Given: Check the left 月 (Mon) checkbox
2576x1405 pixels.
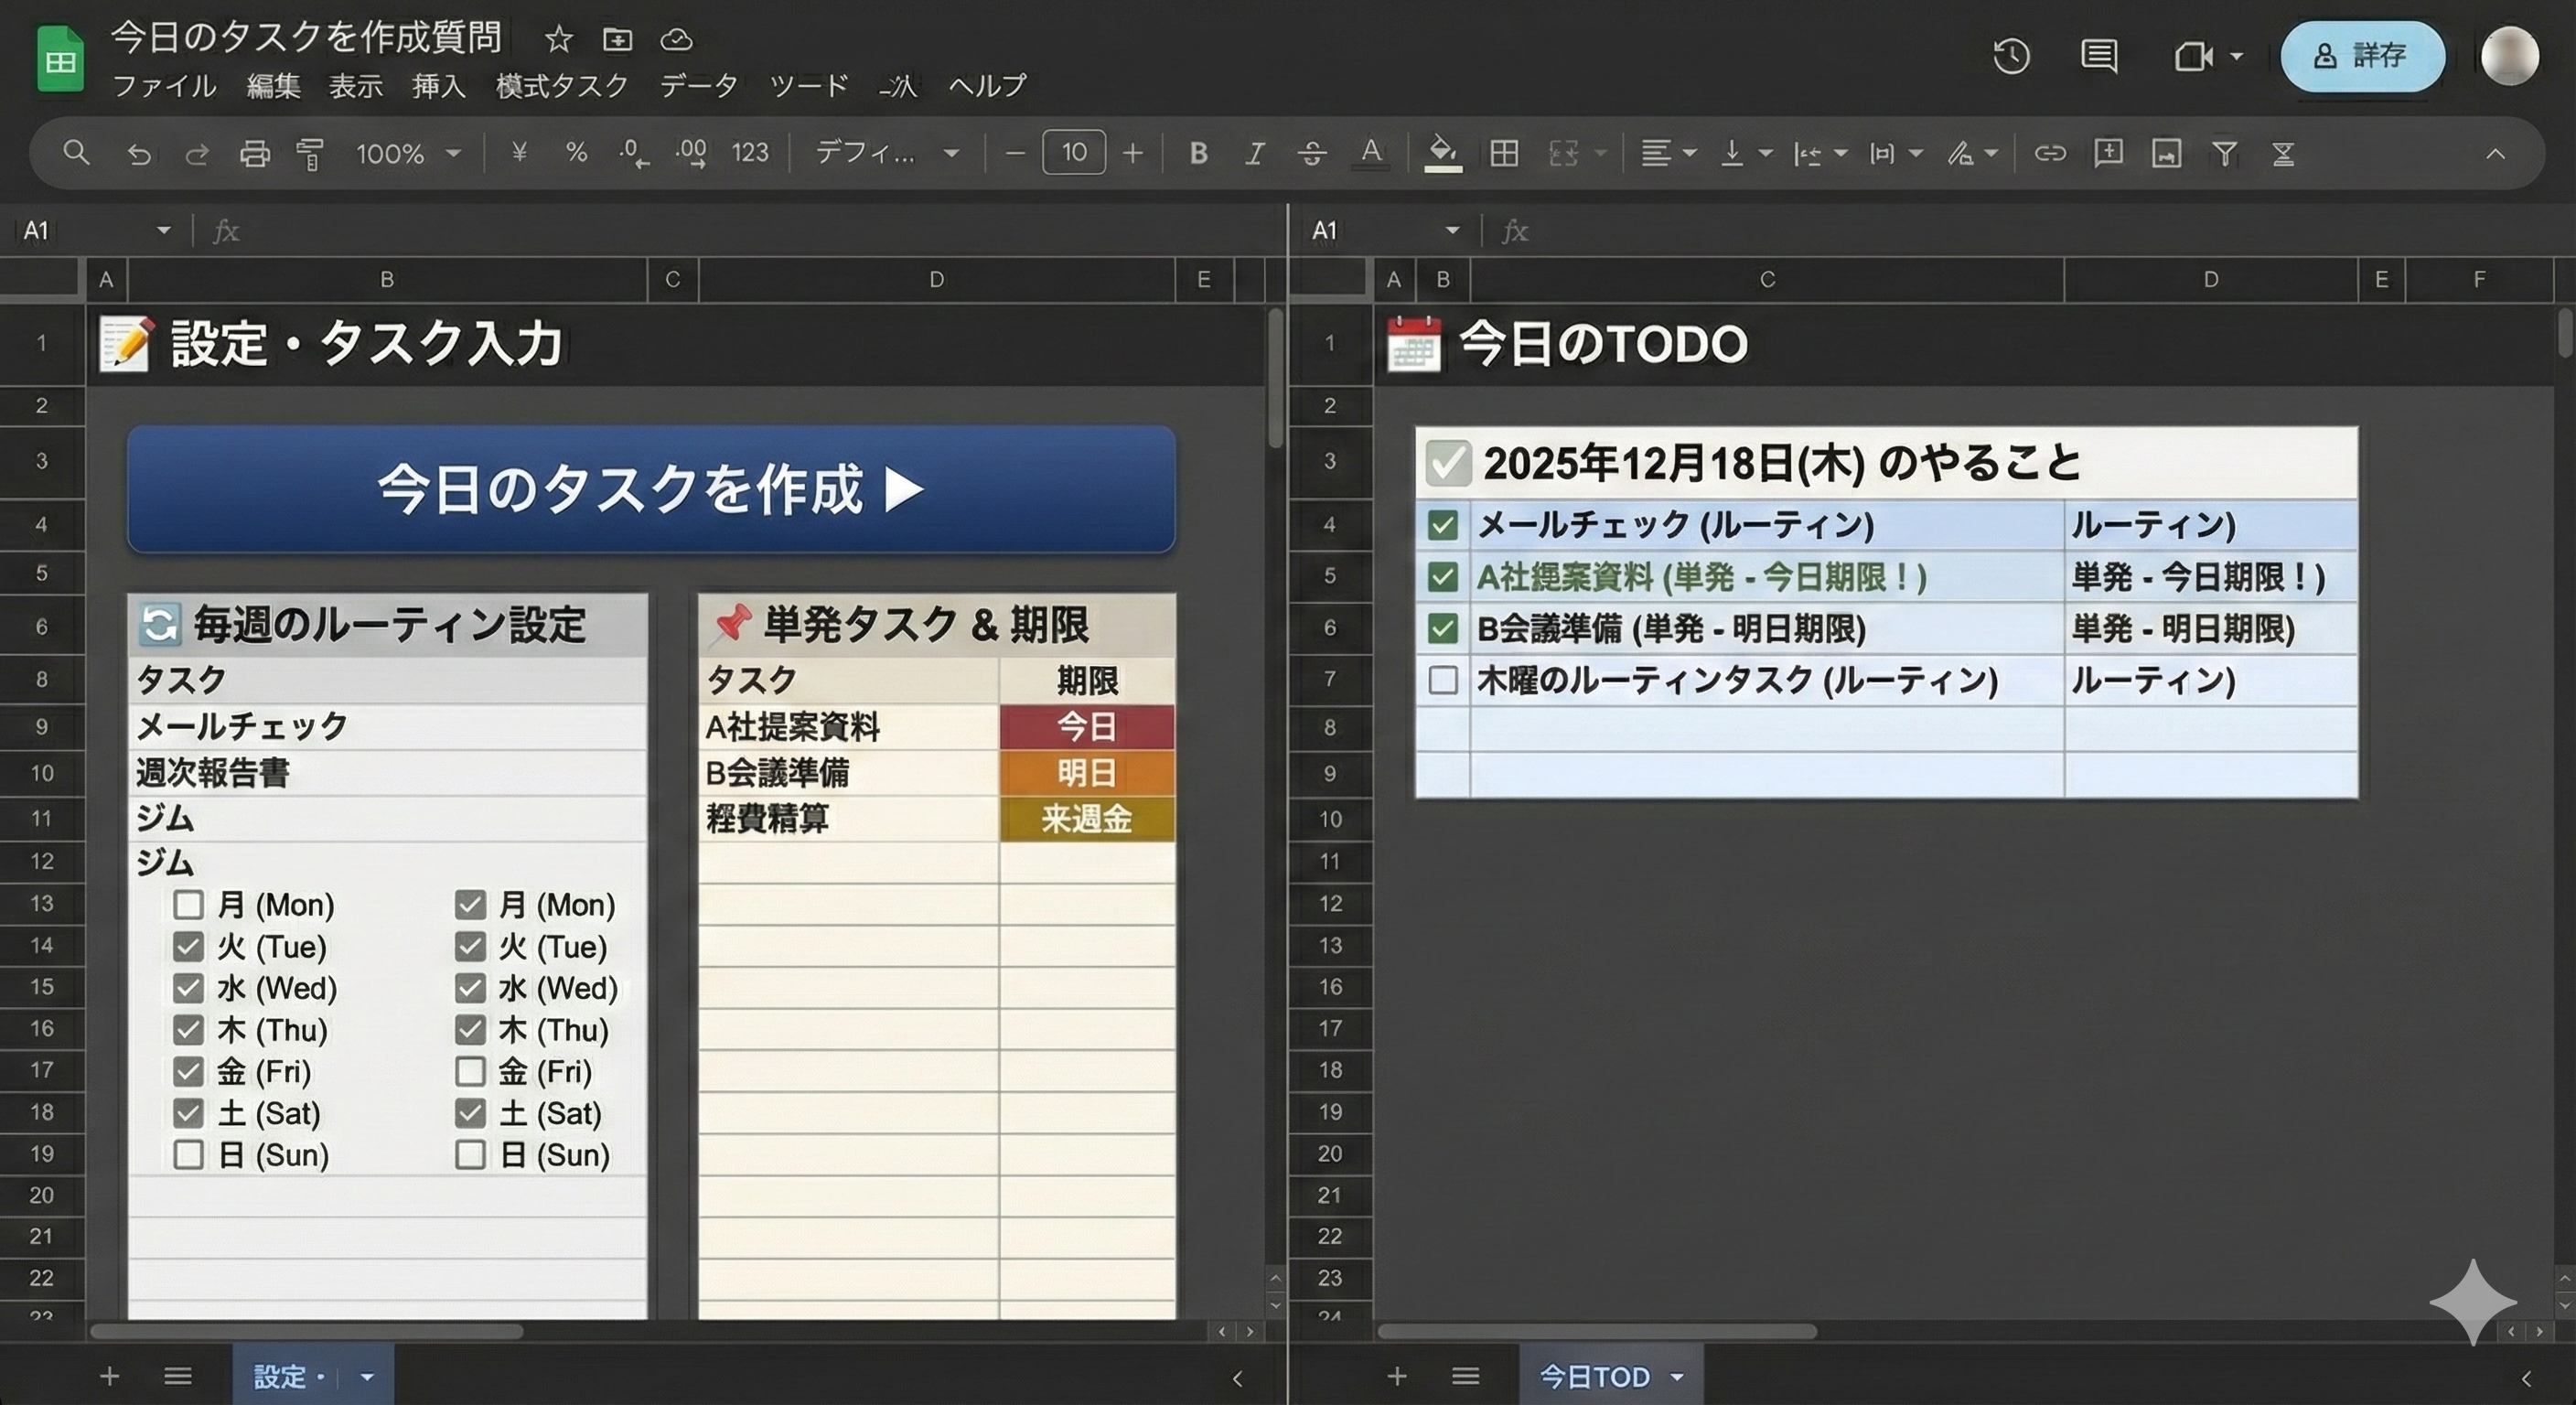Looking at the screenshot, I should click(x=188, y=904).
